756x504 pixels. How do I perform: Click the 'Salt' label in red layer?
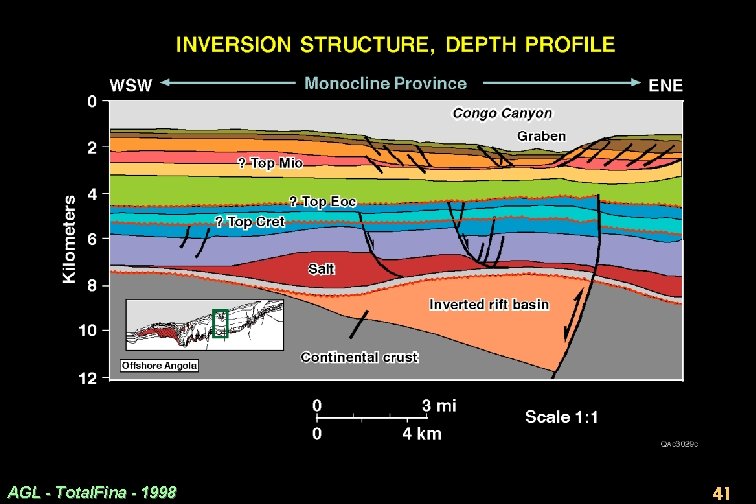click(x=321, y=269)
